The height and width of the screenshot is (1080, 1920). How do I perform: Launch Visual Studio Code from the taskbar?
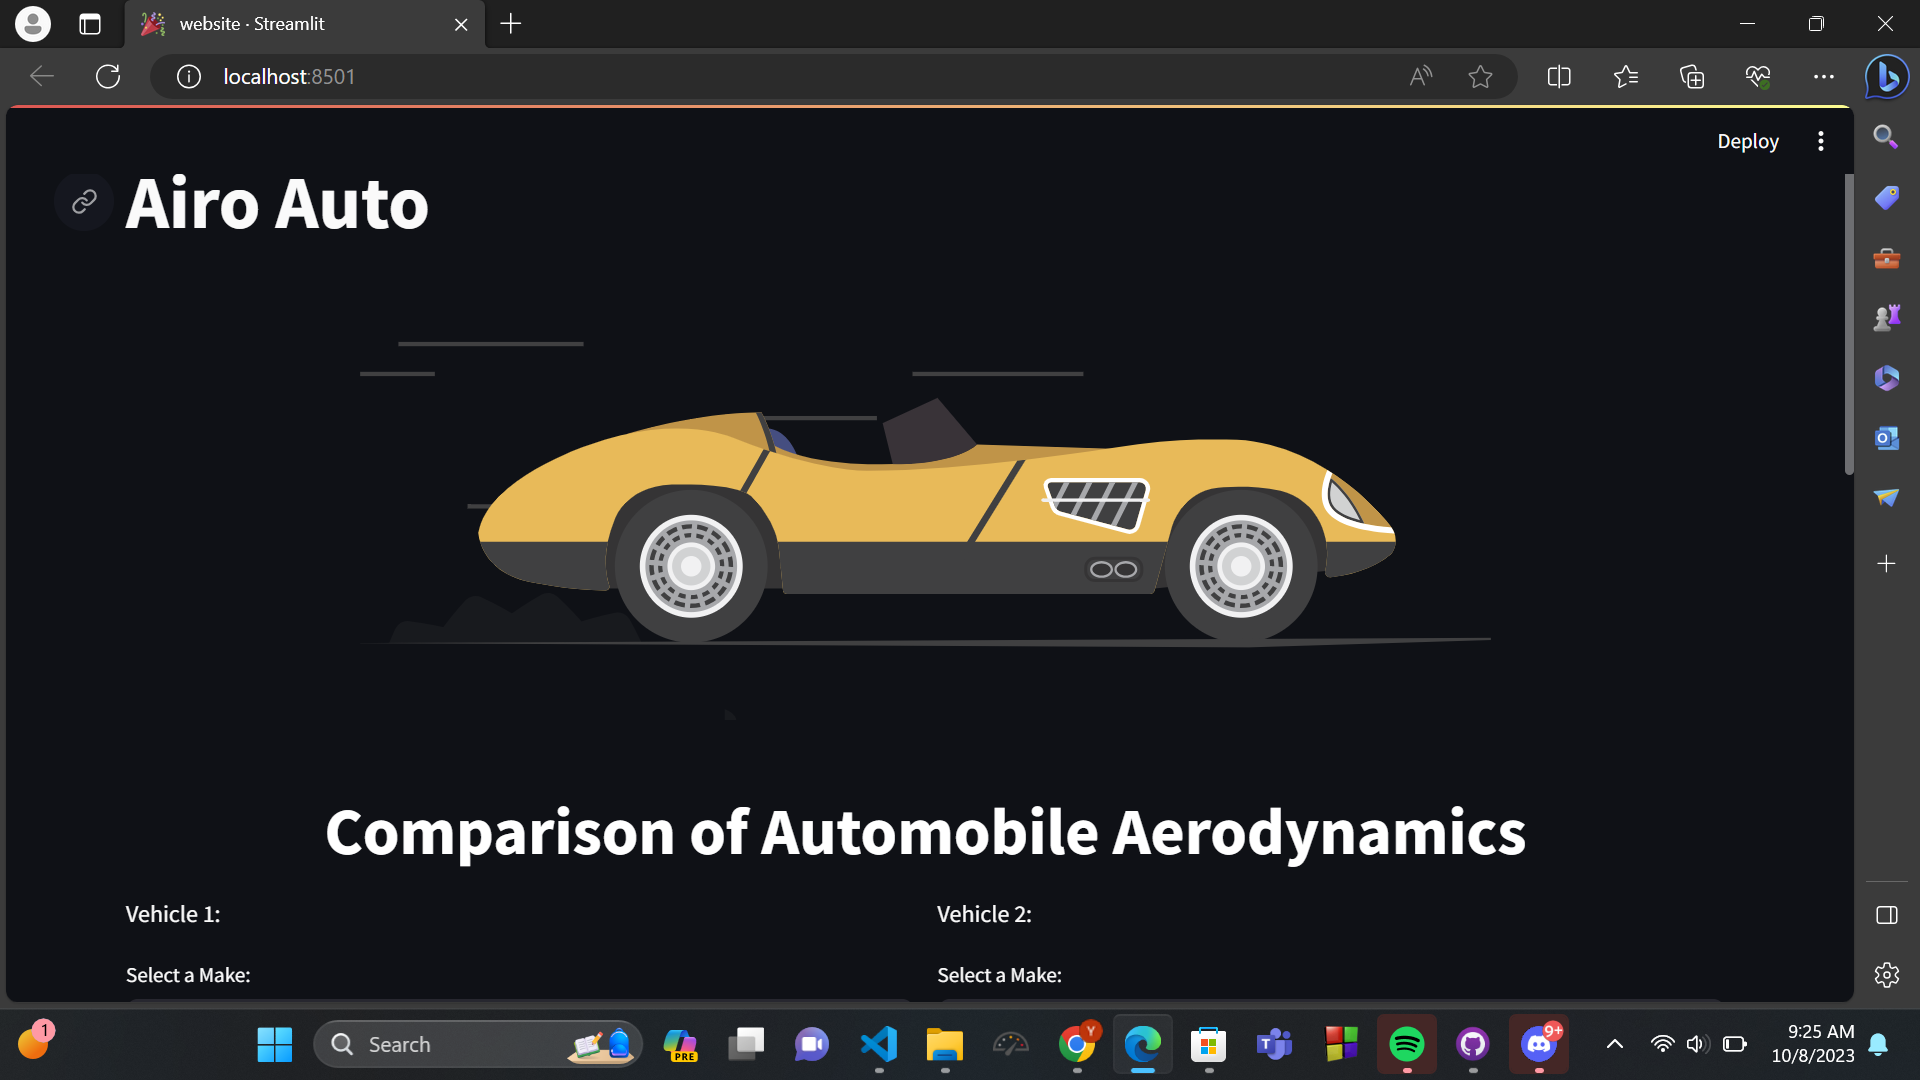pyautogui.click(x=877, y=1043)
